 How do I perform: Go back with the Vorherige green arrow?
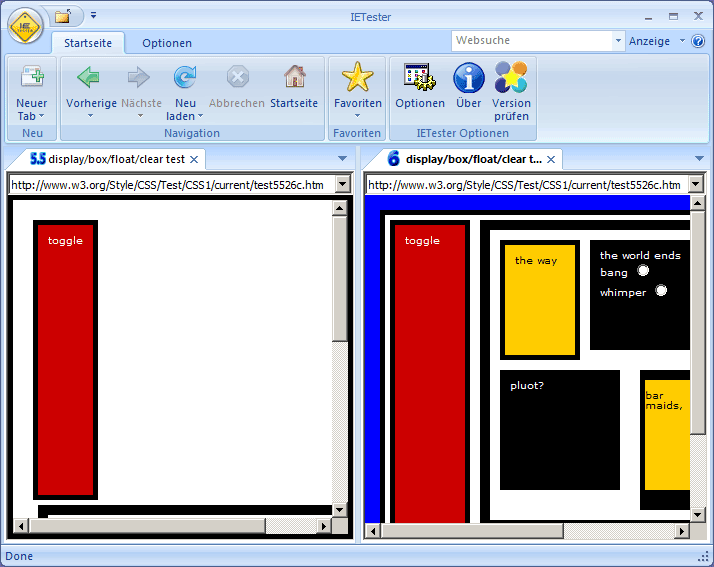coord(88,77)
